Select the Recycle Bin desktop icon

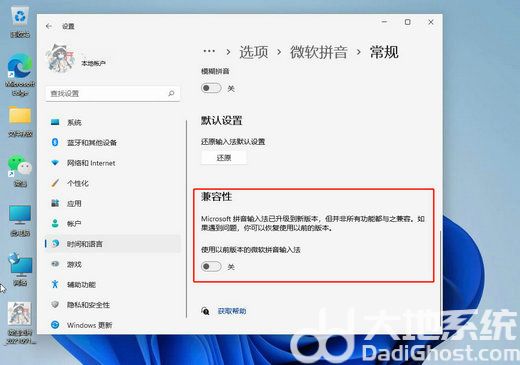pos(20,22)
